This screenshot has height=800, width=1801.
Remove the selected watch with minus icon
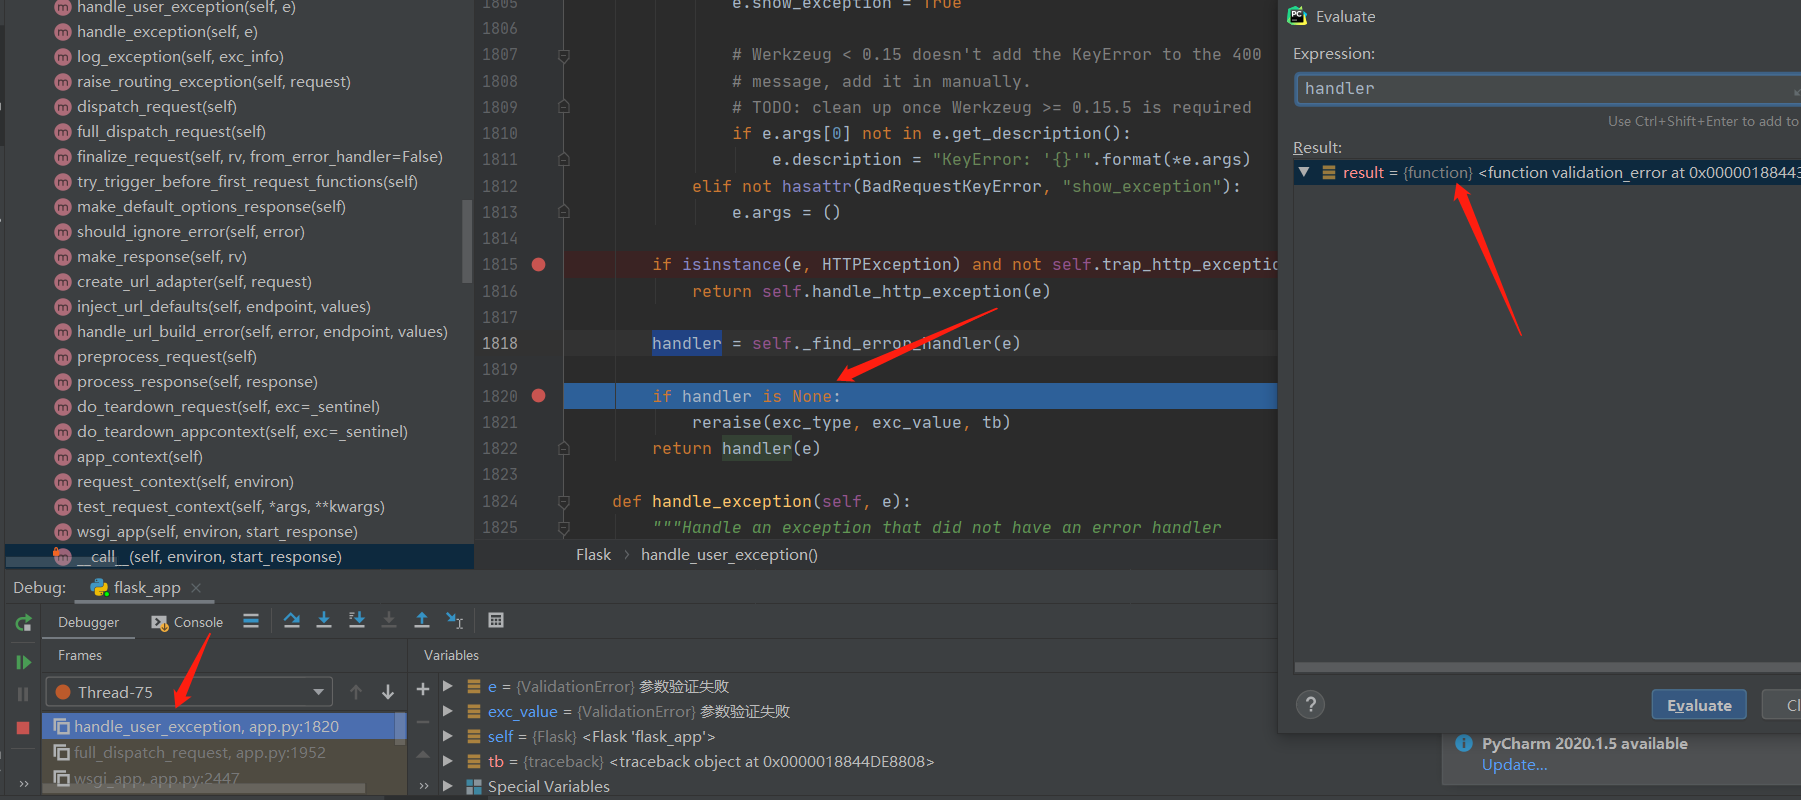(423, 721)
